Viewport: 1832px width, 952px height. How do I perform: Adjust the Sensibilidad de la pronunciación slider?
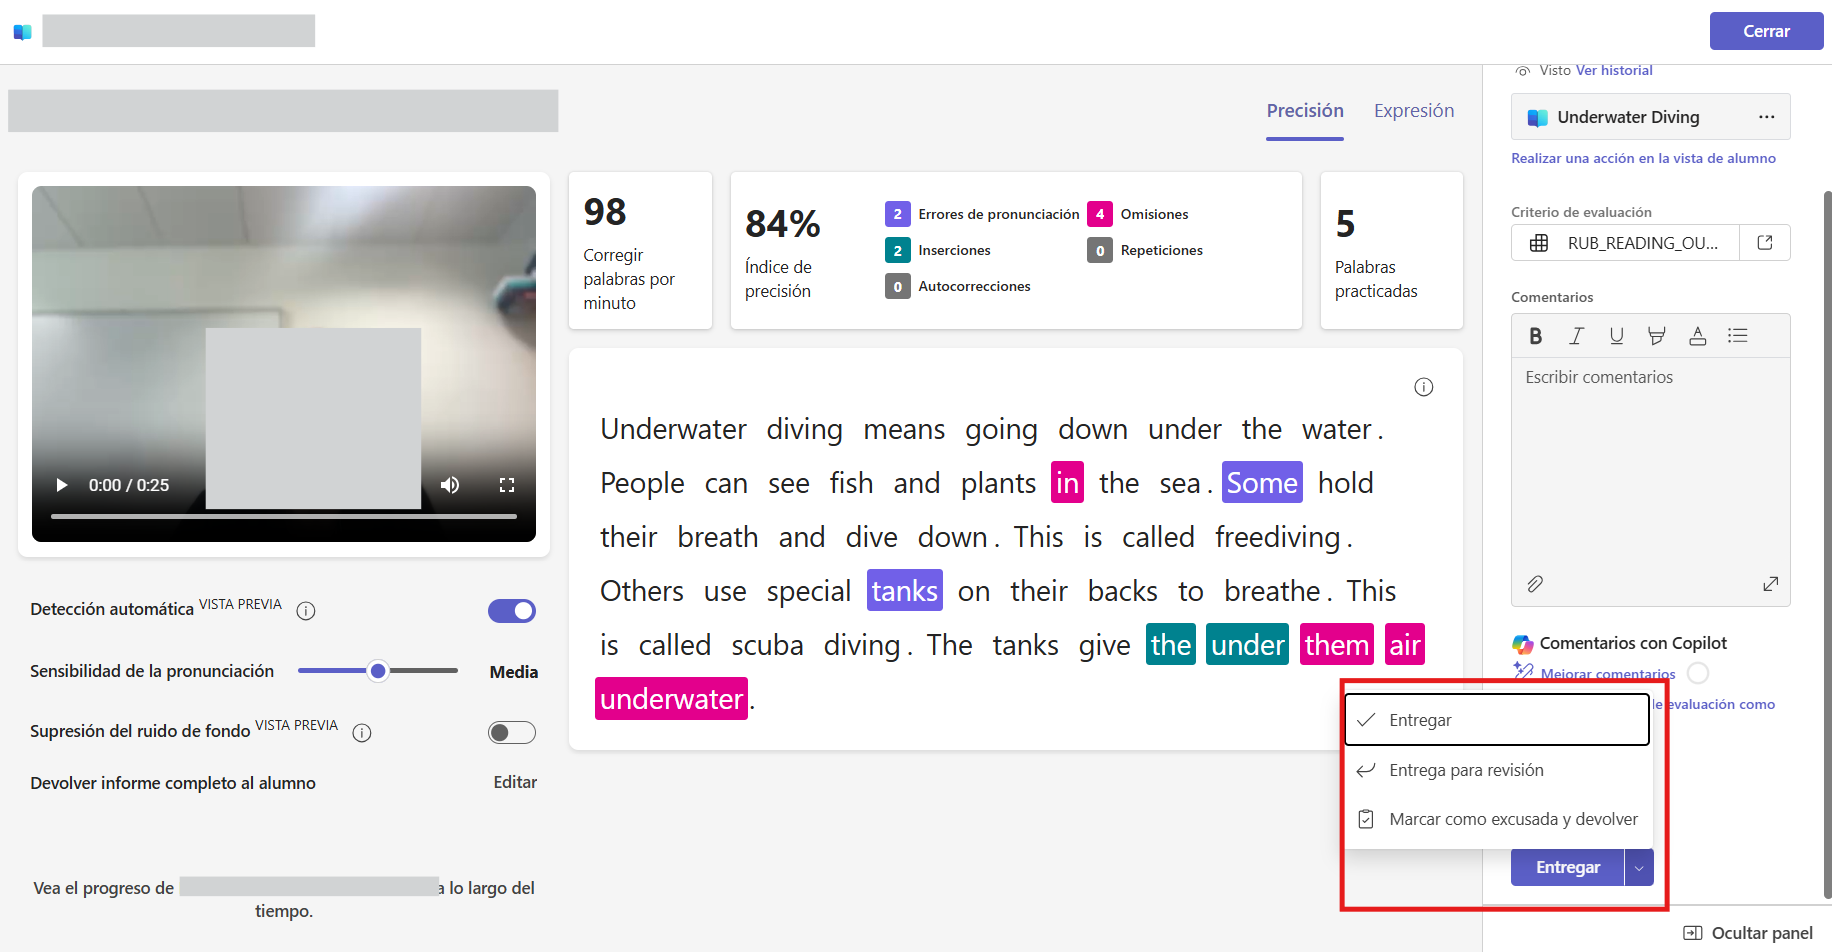378,671
